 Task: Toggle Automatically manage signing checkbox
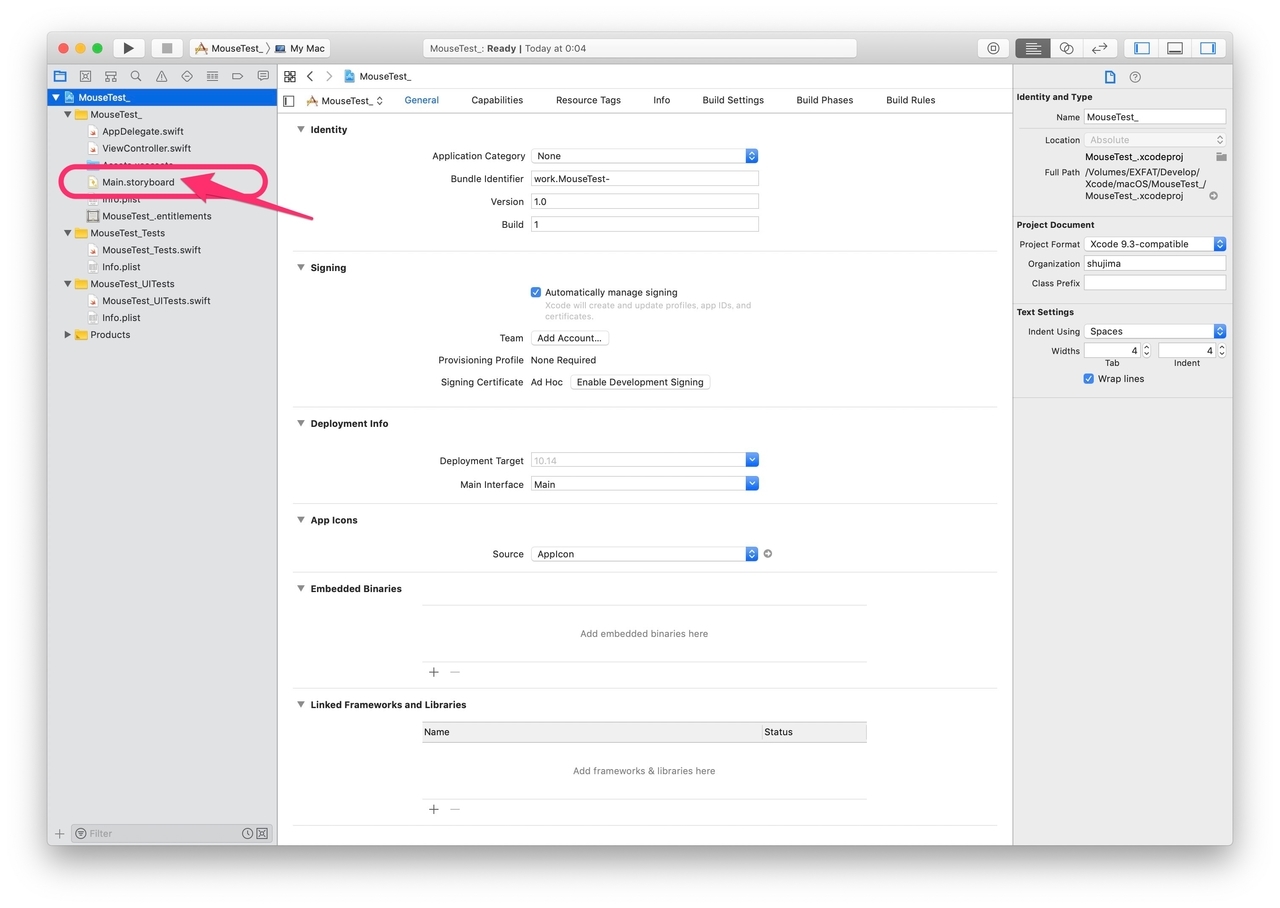536,293
